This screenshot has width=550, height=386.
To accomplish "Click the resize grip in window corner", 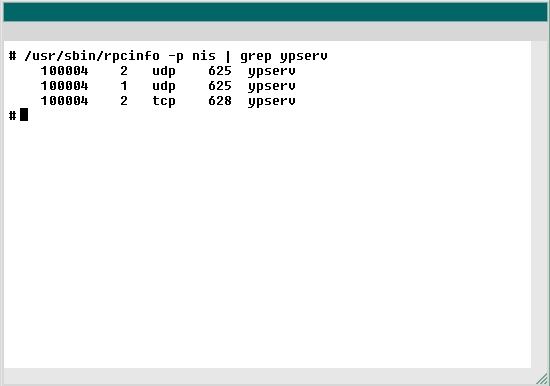I will (x=542, y=379).
